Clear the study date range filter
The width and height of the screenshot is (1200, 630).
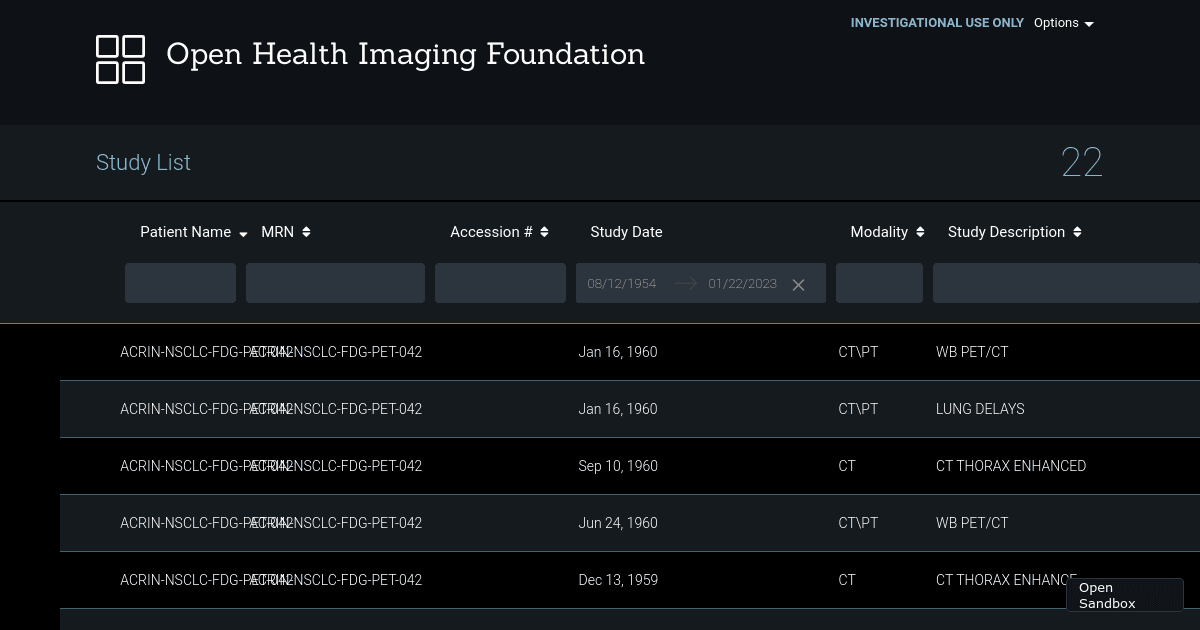tap(798, 285)
